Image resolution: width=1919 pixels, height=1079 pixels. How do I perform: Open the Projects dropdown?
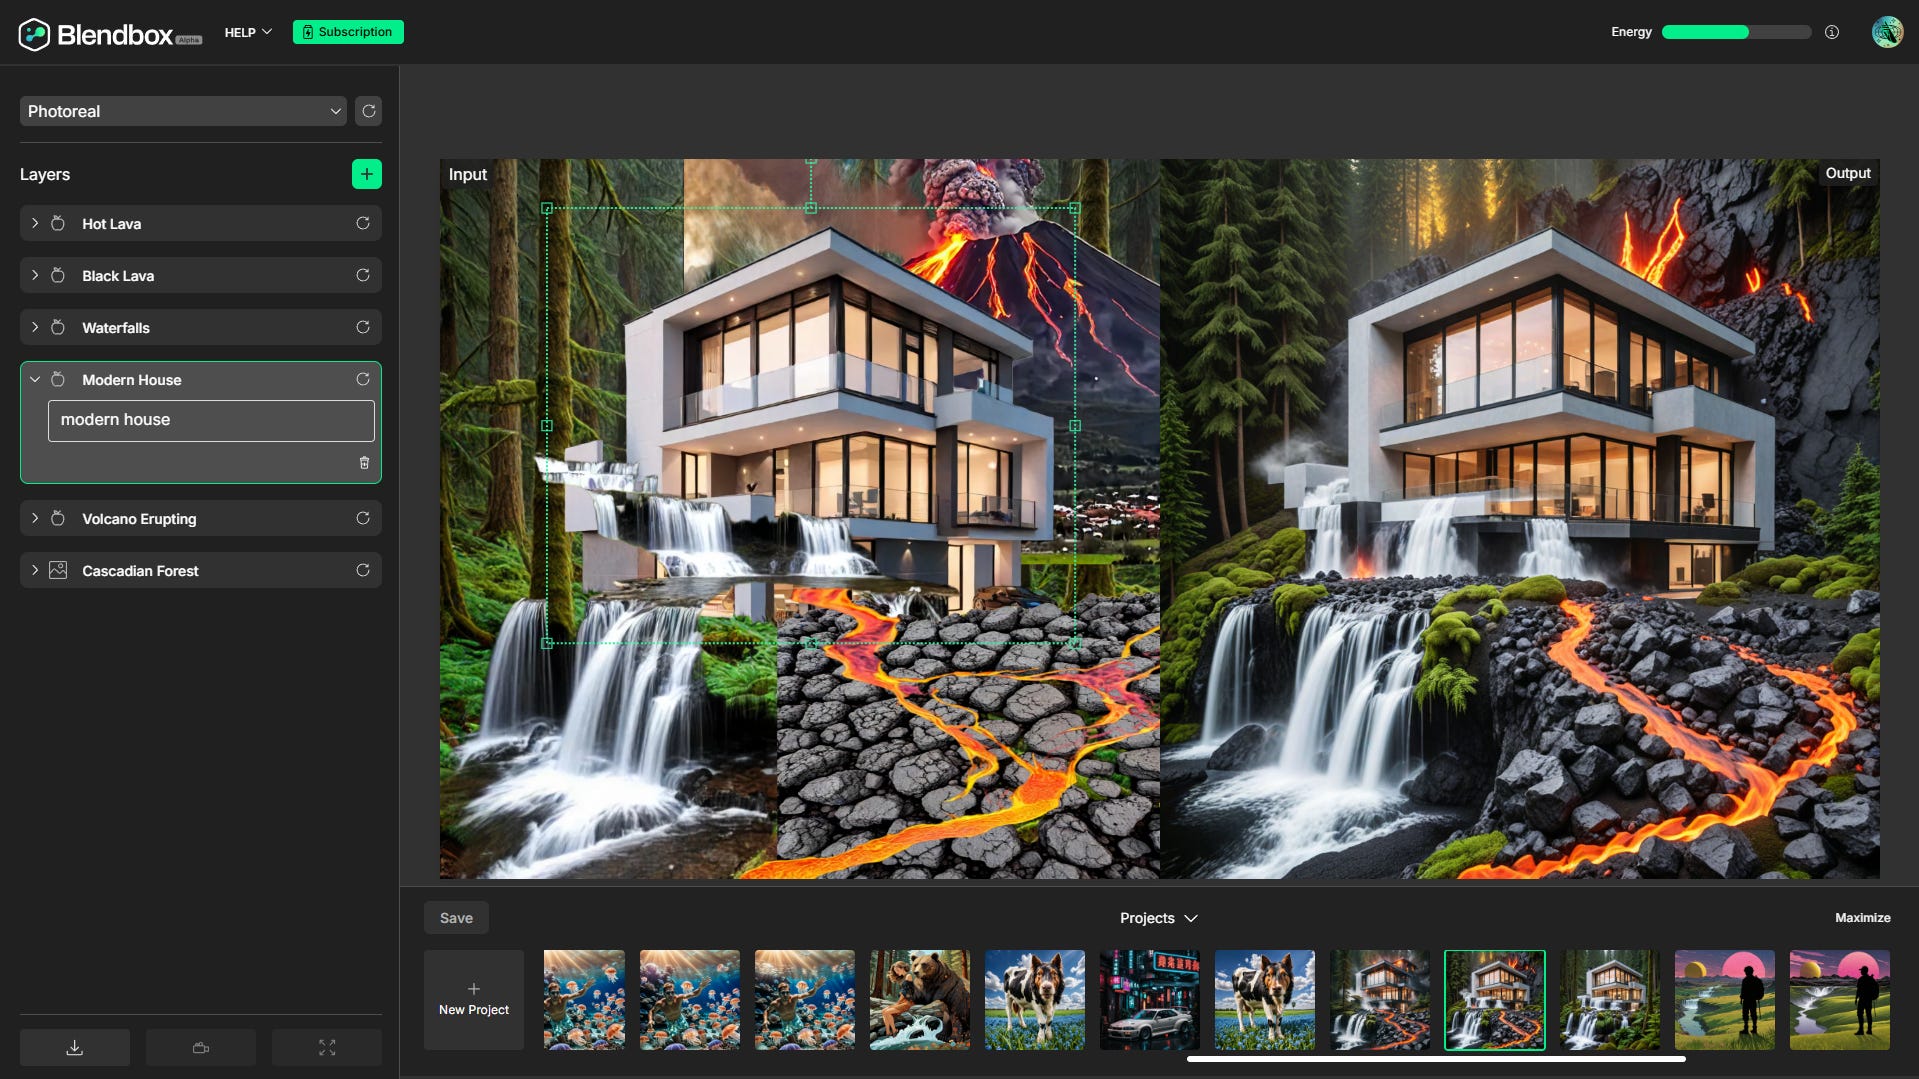[1158, 918]
